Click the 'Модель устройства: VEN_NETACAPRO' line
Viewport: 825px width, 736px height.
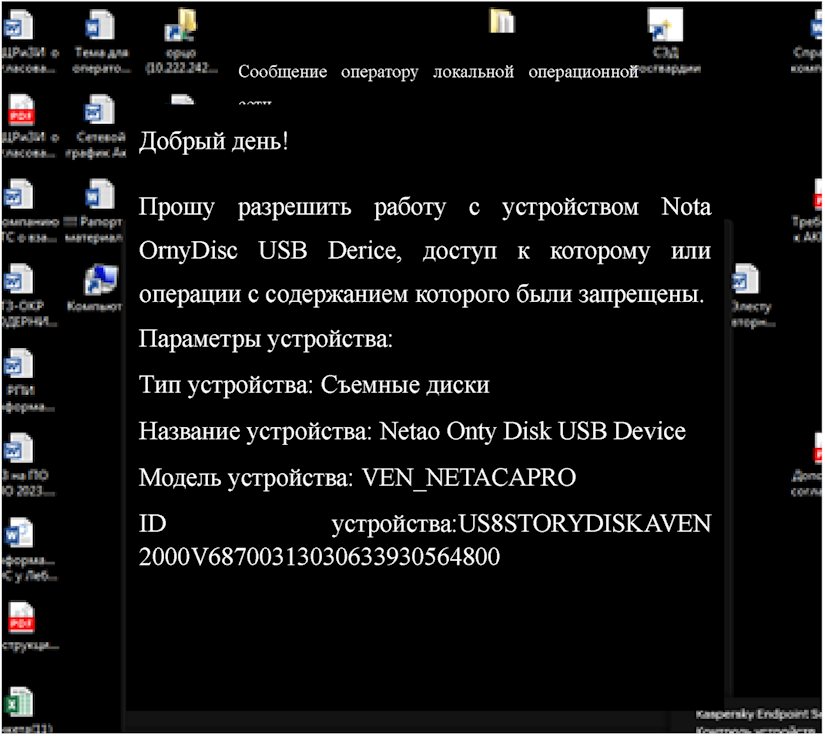click(357, 478)
